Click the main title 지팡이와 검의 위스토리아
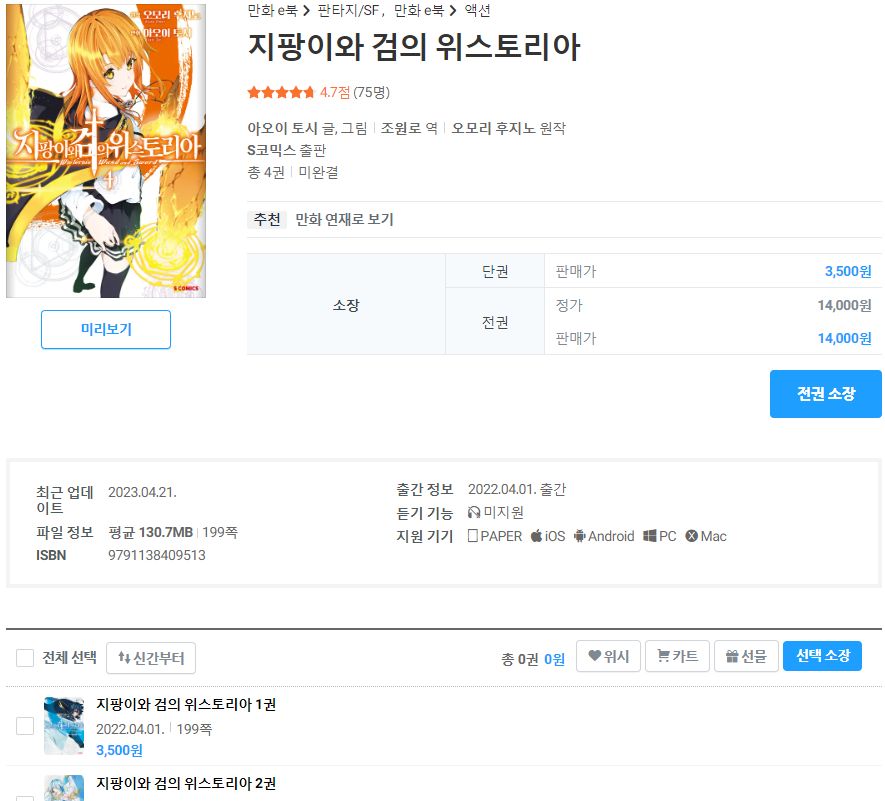 click(414, 46)
